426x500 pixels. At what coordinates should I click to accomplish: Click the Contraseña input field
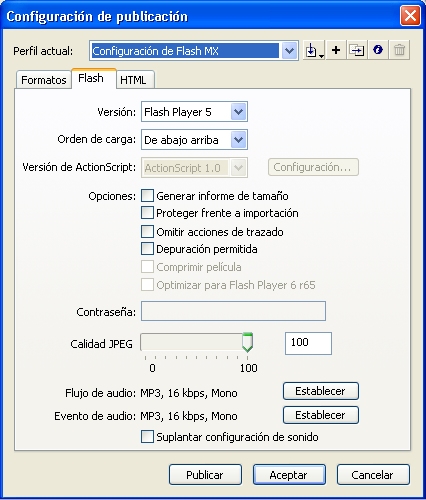(x=233, y=311)
